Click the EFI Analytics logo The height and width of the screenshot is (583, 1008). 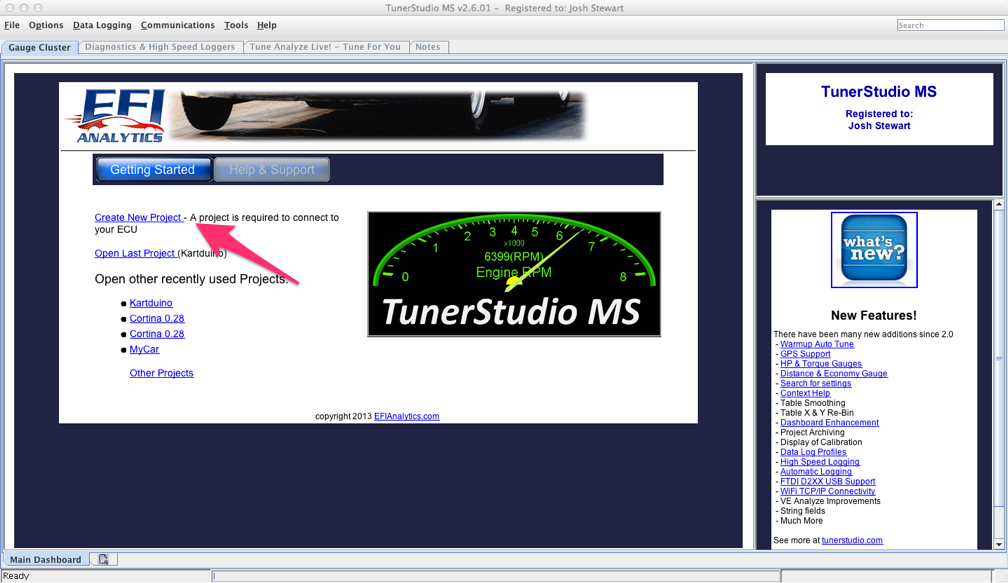(115, 116)
